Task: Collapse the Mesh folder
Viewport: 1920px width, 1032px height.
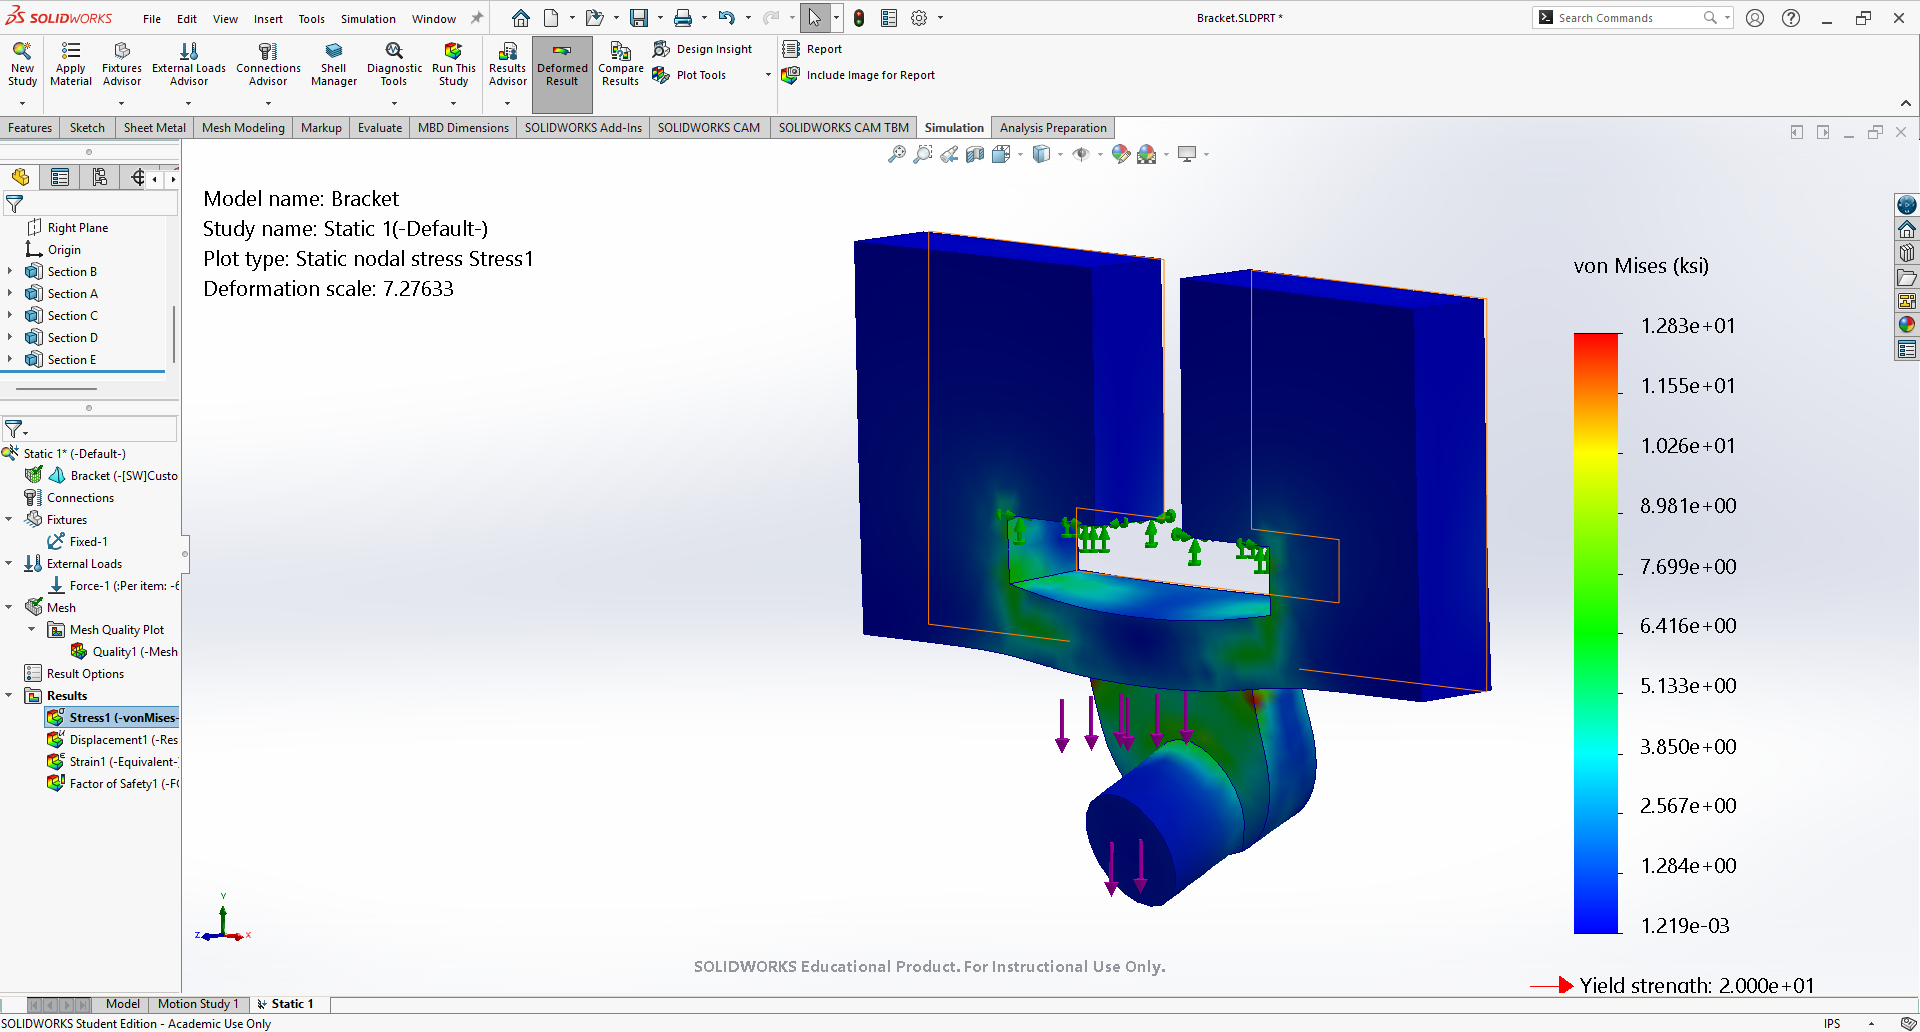Action: [9, 607]
